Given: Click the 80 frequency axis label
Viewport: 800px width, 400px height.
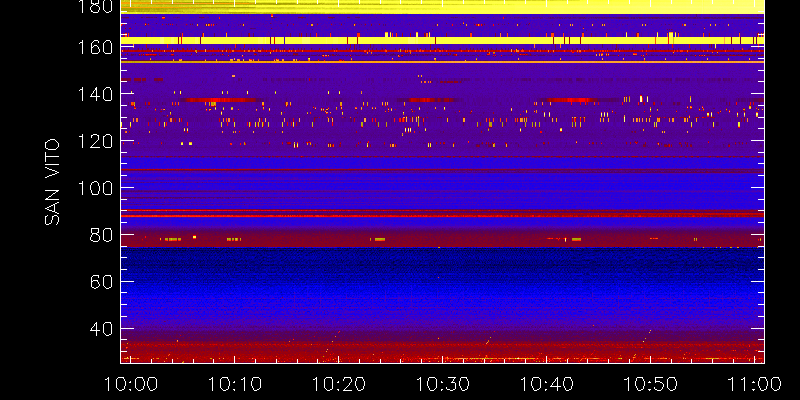Looking at the screenshot, I should pyautogui.click(x=101, y=235).
